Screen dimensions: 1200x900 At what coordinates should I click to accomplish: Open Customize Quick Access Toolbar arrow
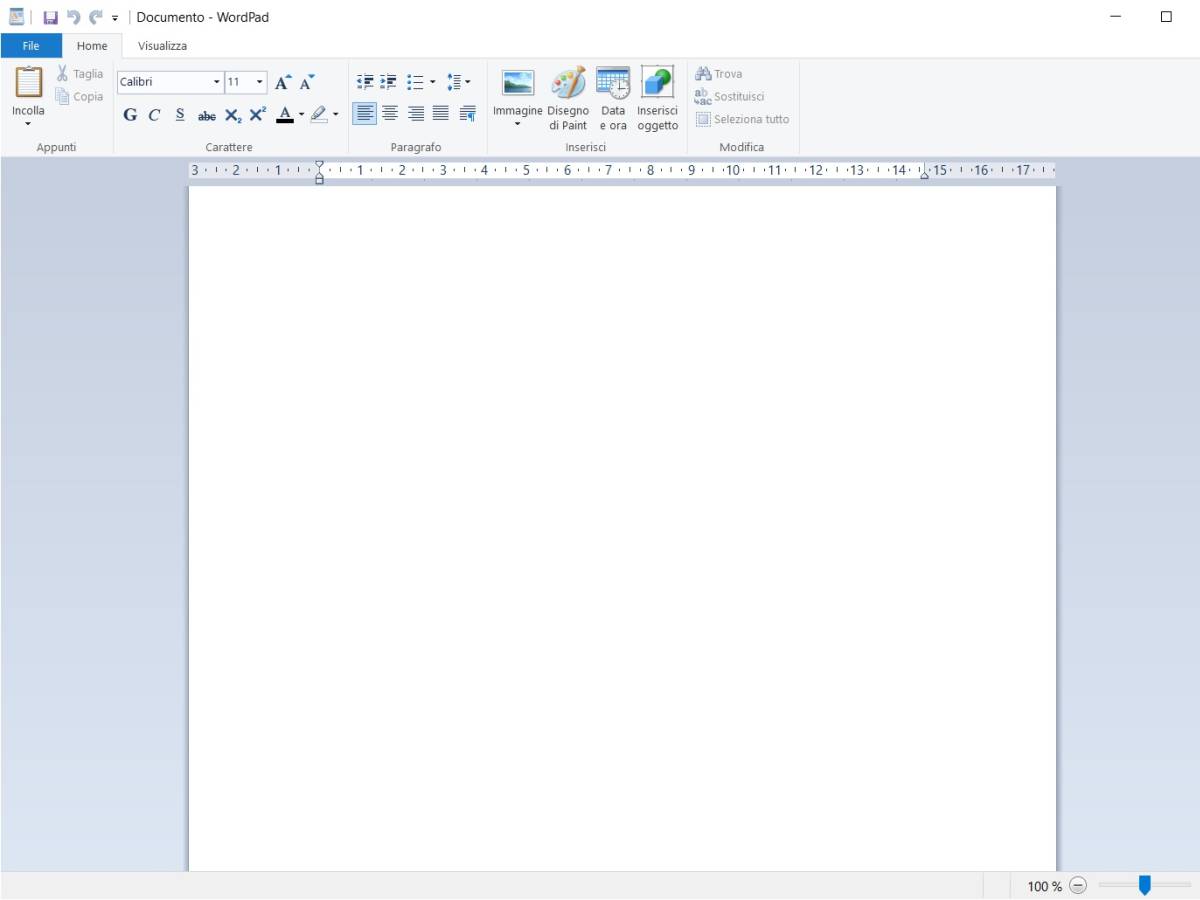(x=115, y=18)
